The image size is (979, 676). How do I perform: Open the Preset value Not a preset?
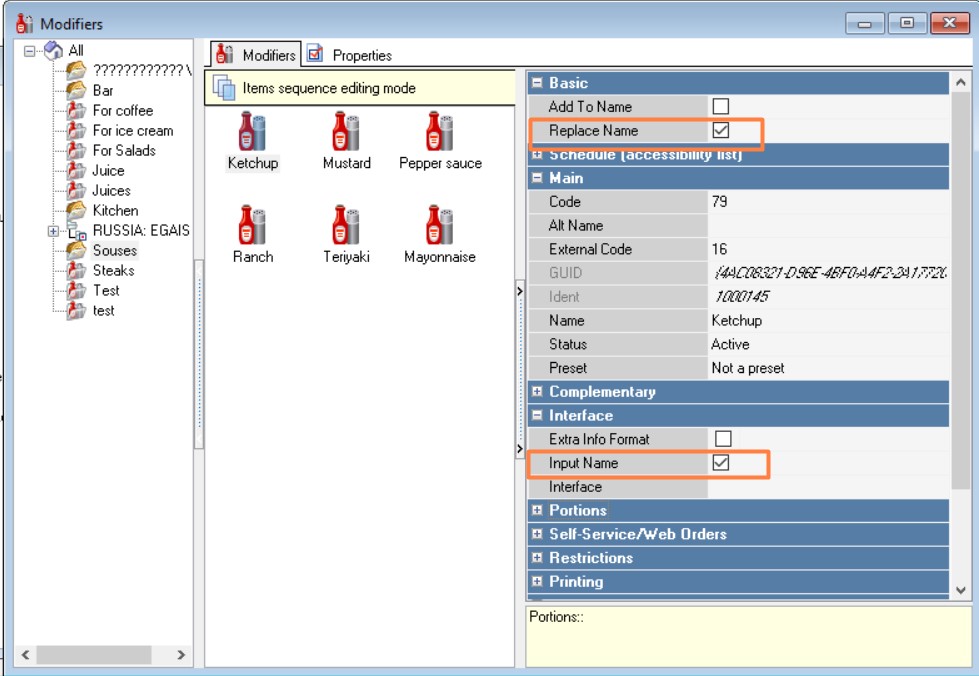click(828, 368)
